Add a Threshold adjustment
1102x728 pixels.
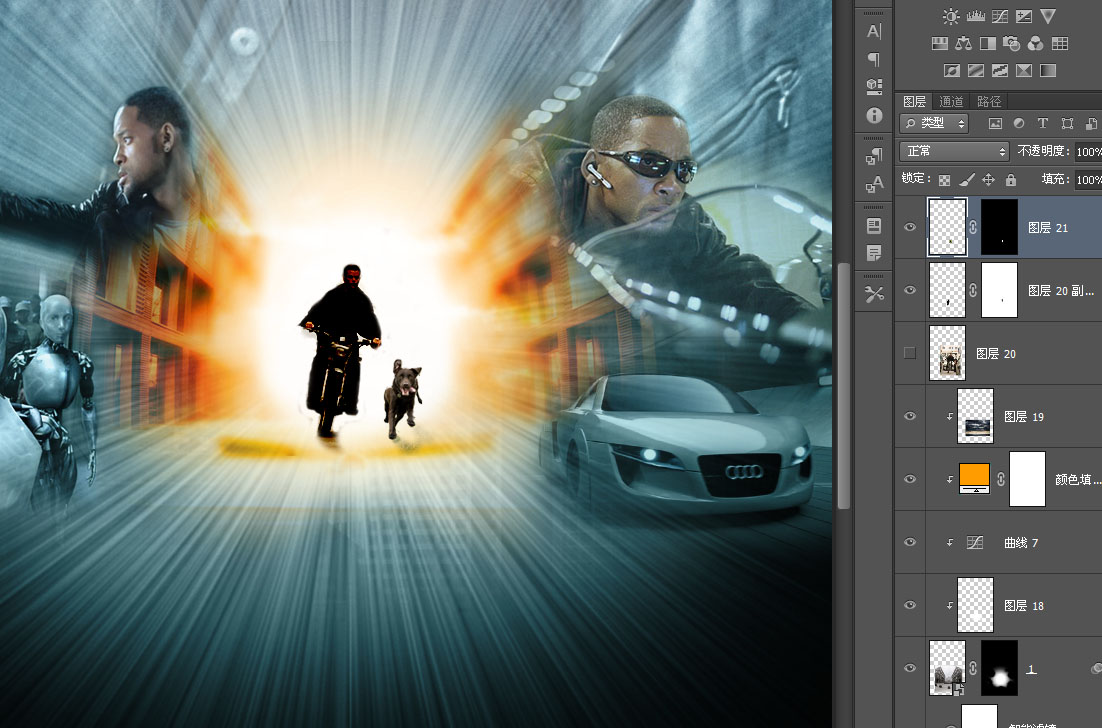click(999, 70)
